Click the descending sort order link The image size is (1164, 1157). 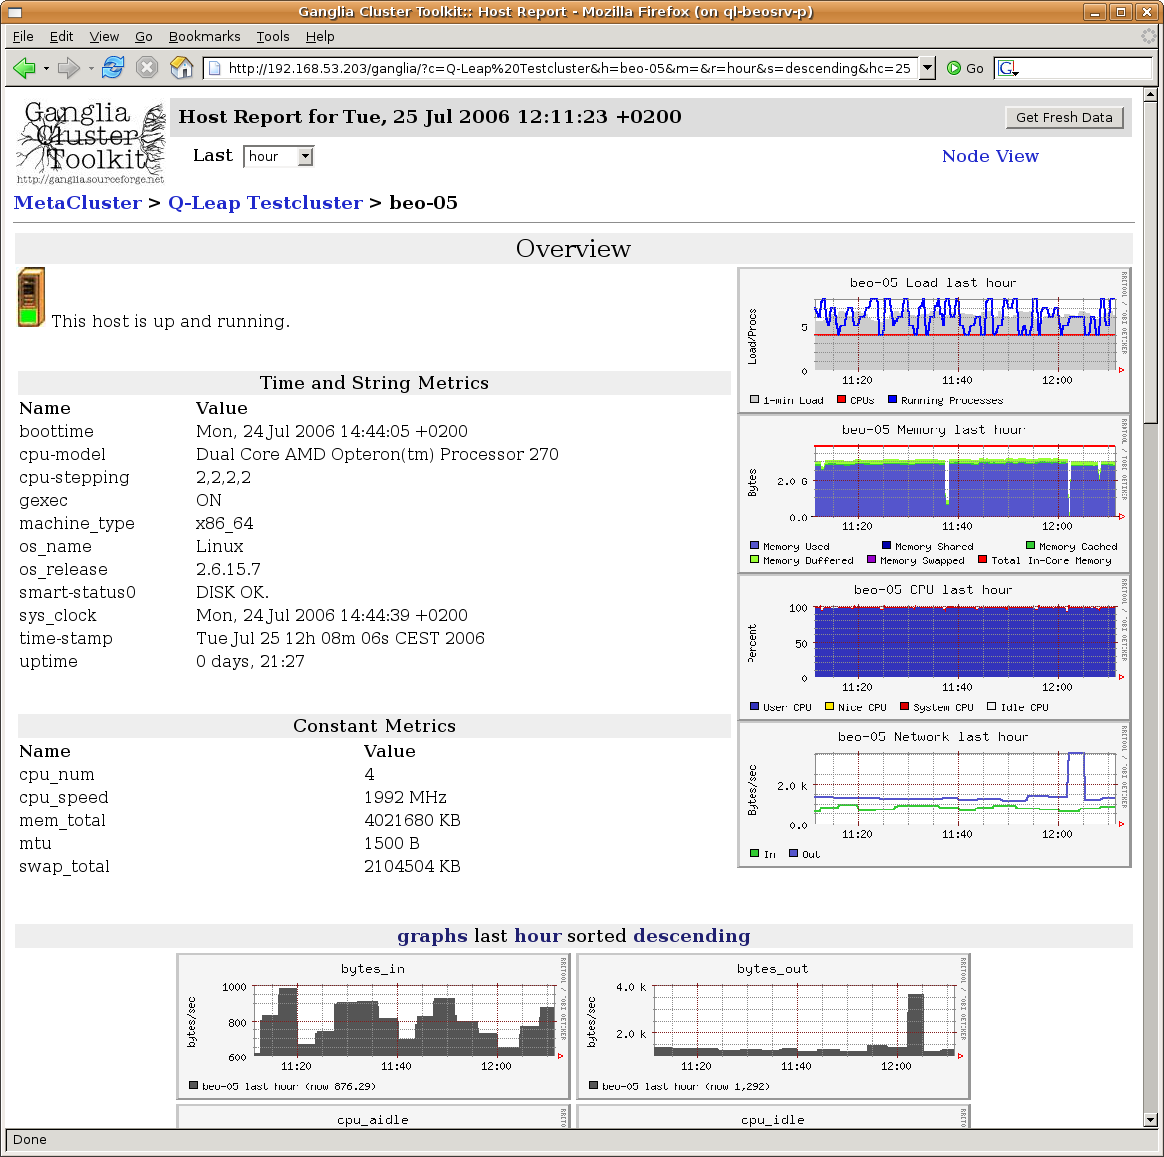click(691, 936)
